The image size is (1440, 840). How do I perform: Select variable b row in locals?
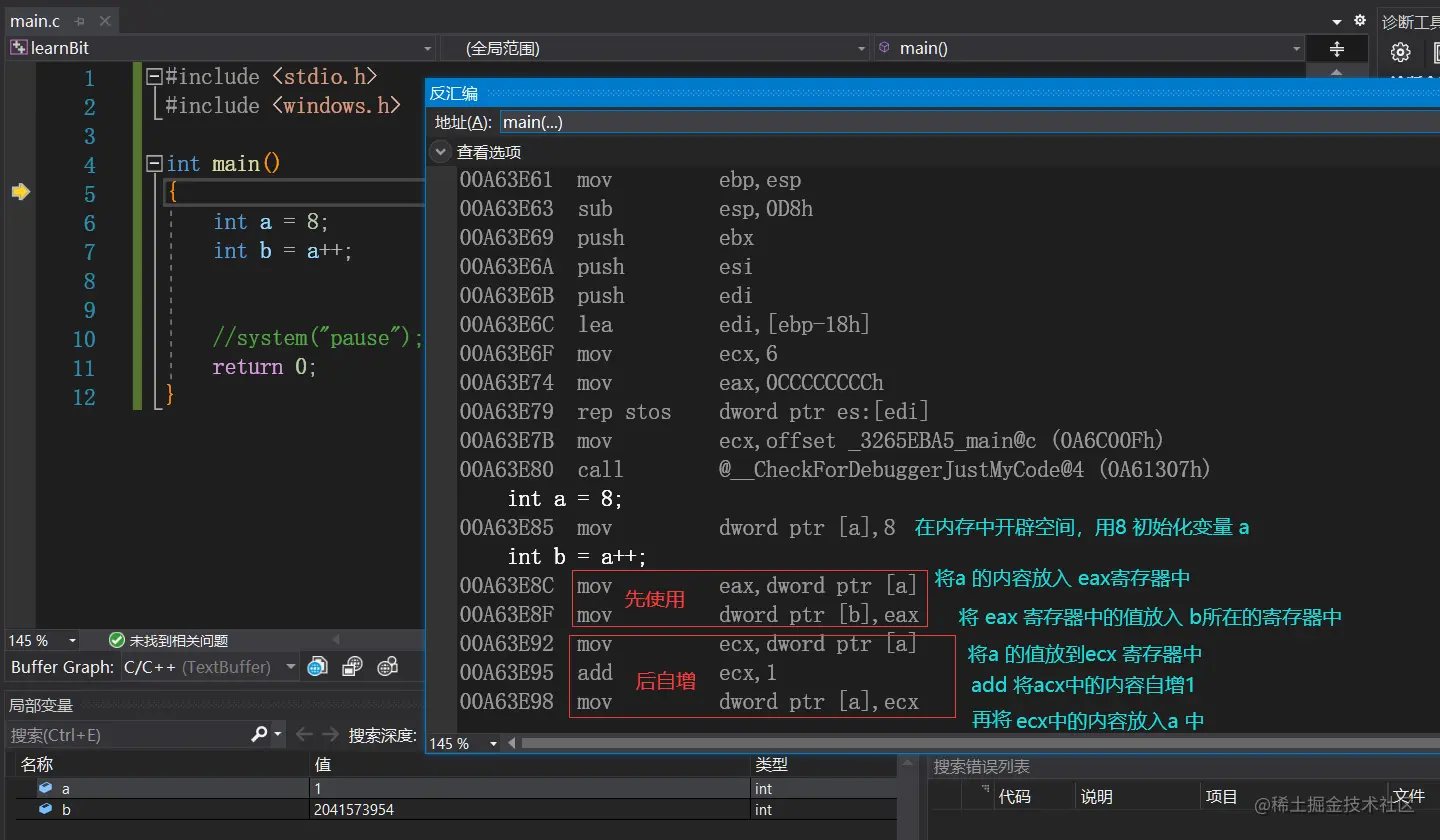pos(455,810)
